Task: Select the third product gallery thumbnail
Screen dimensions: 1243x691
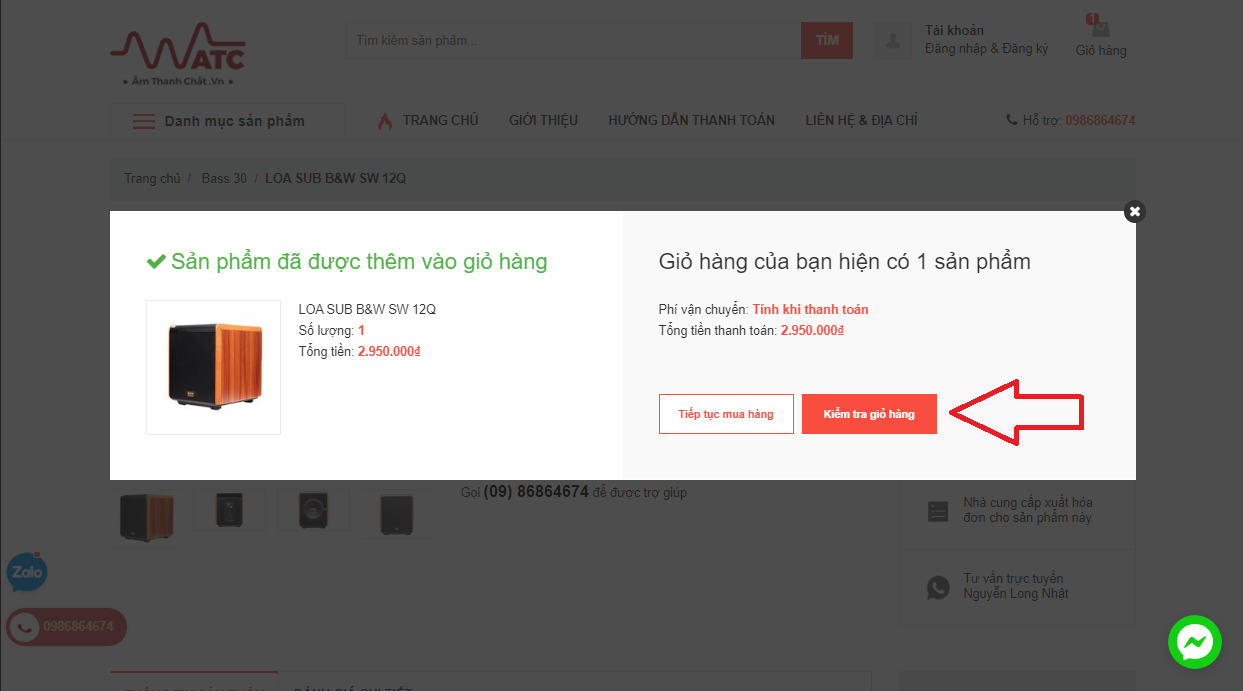Action: pyautogui.click(x=313, y=509)
